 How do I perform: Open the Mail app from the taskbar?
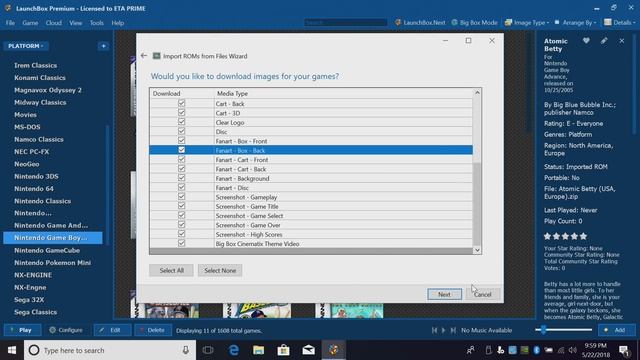[309, 350]
